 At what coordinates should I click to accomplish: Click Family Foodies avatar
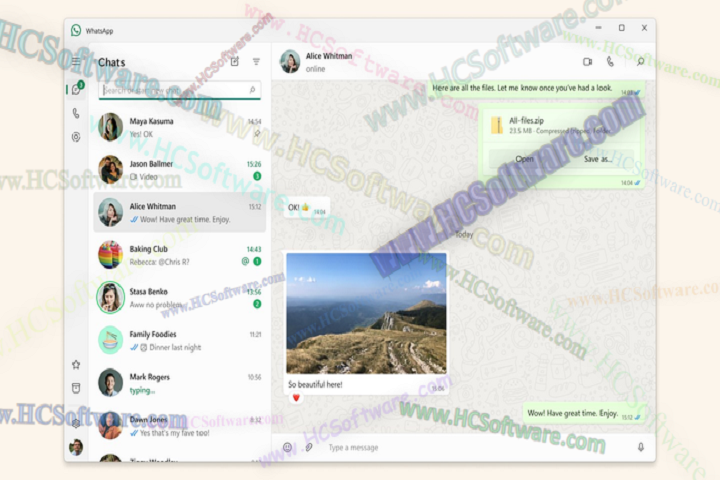point(110,340)
